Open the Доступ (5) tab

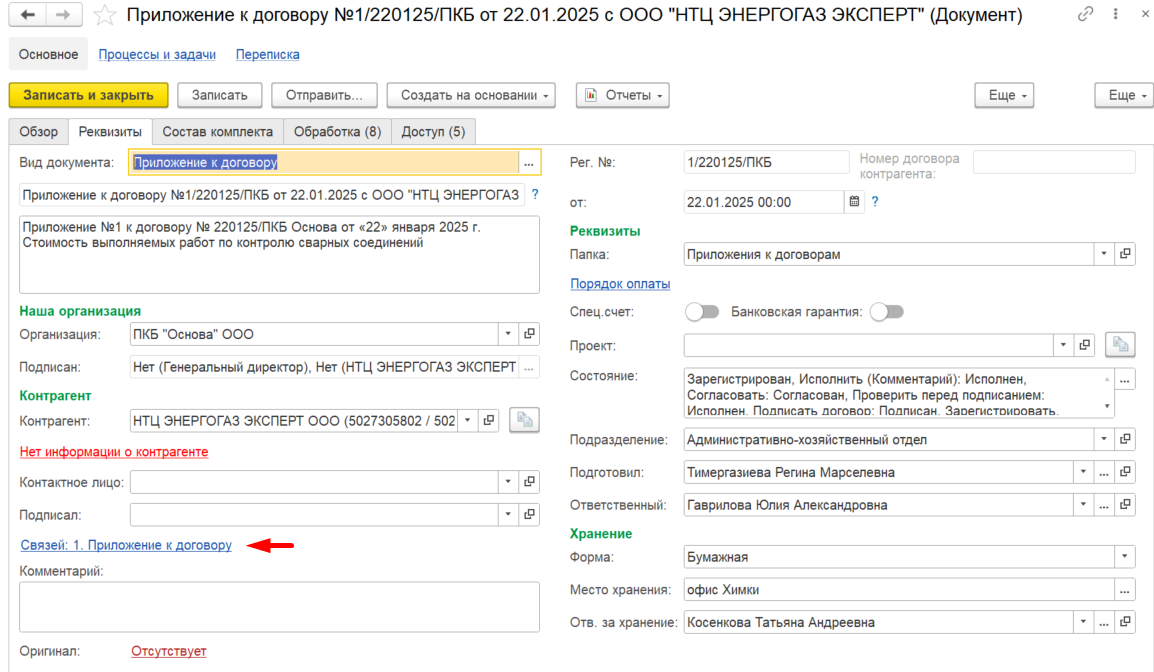433,132
